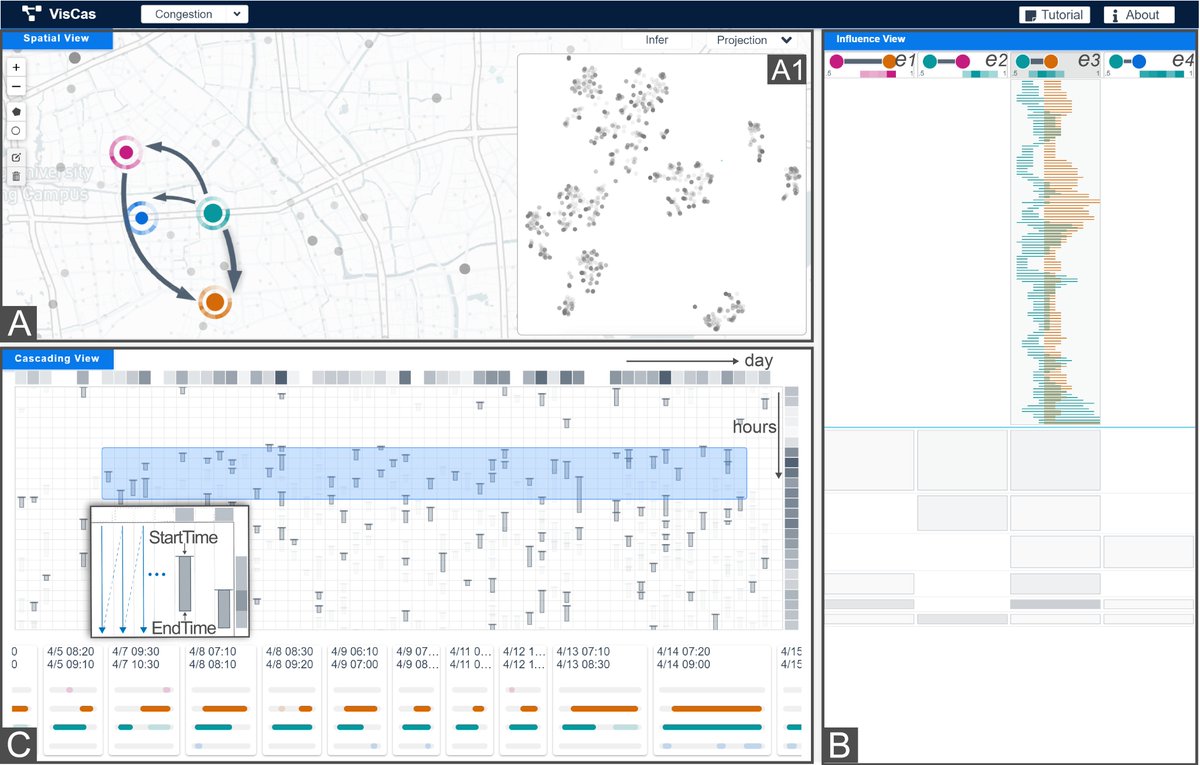Open the 4/13 07:10 cascade card
1200x765 pixels.
(x=600, y=700)
